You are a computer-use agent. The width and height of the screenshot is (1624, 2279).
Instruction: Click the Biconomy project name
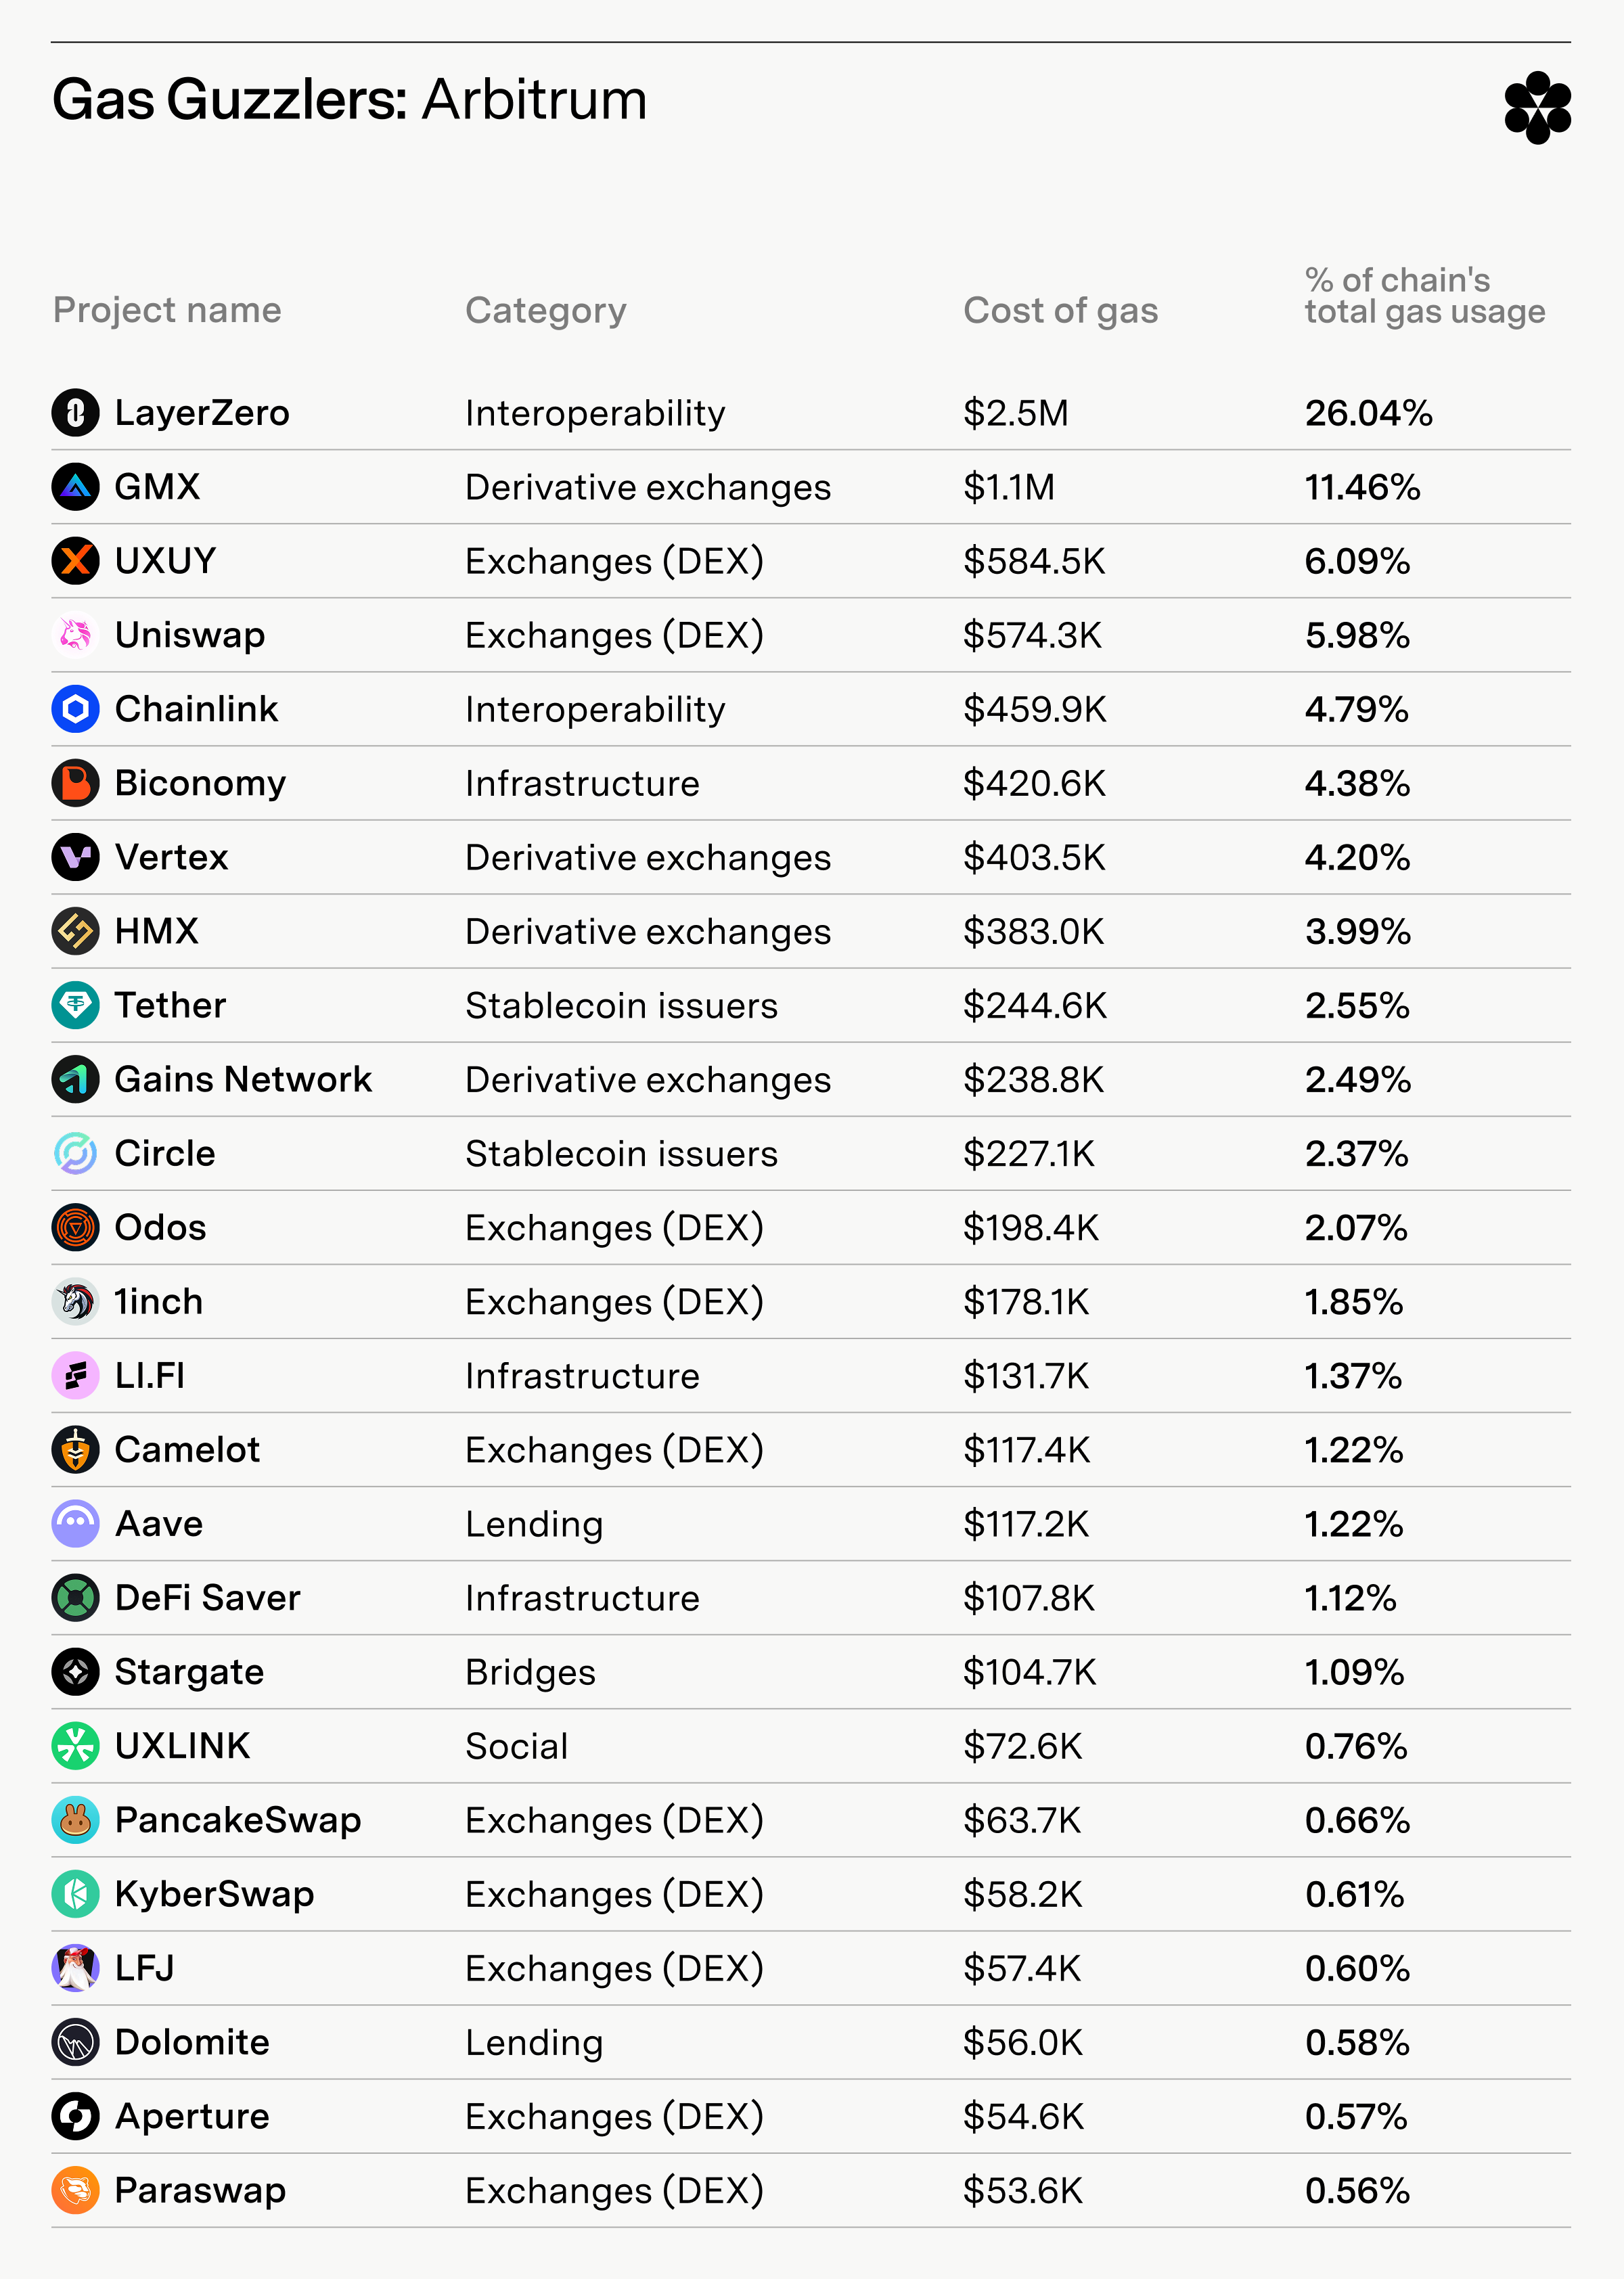coord(200,783)
